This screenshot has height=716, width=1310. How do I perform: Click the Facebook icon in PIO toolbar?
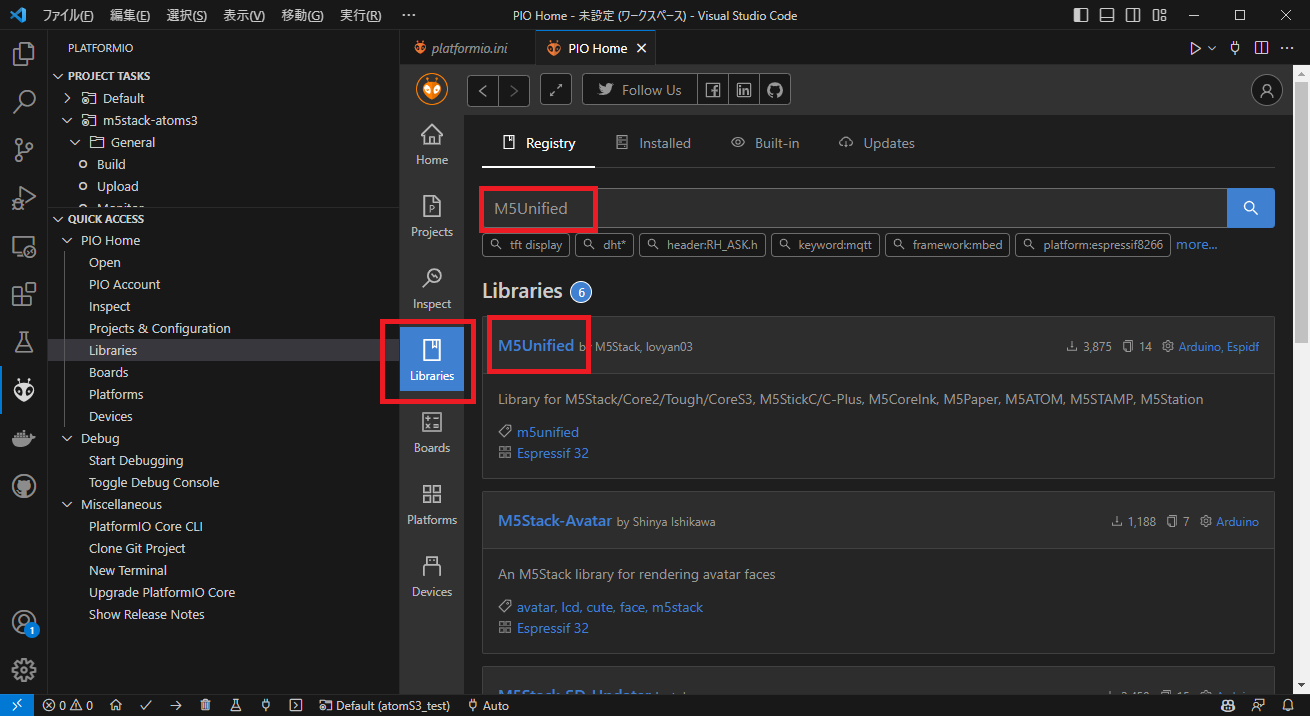tap(712, 90)
